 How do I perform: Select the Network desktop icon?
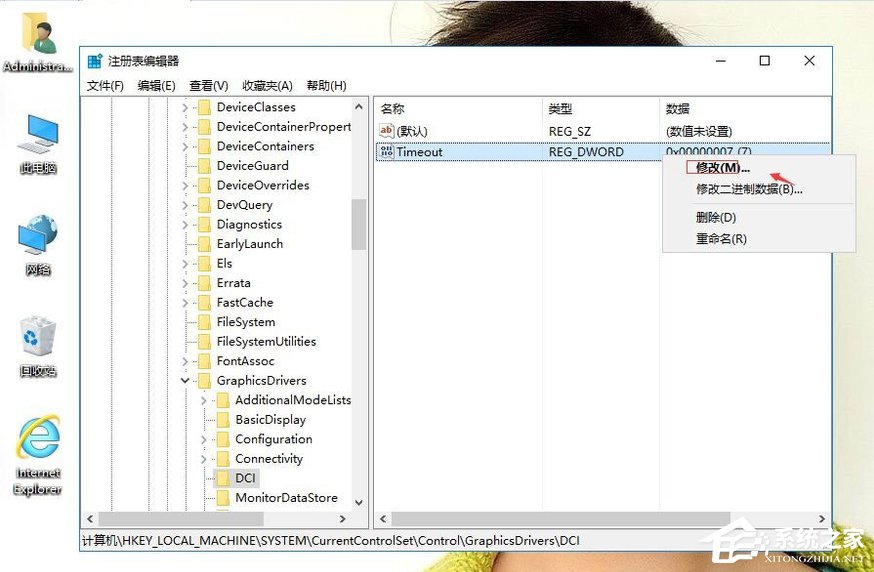pyautogui.click(x=38, y=237)
